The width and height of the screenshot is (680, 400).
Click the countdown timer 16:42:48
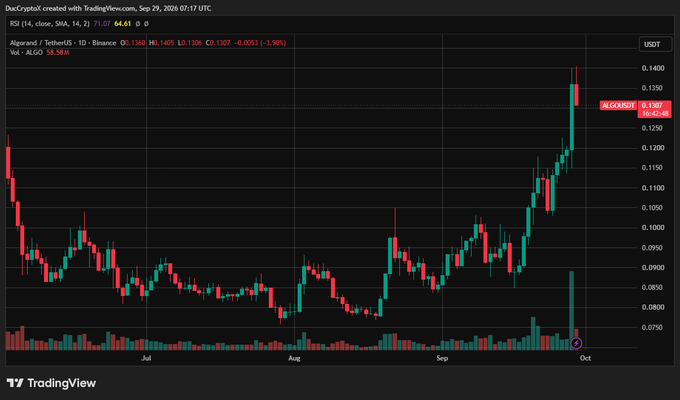(x=655, y=114)
